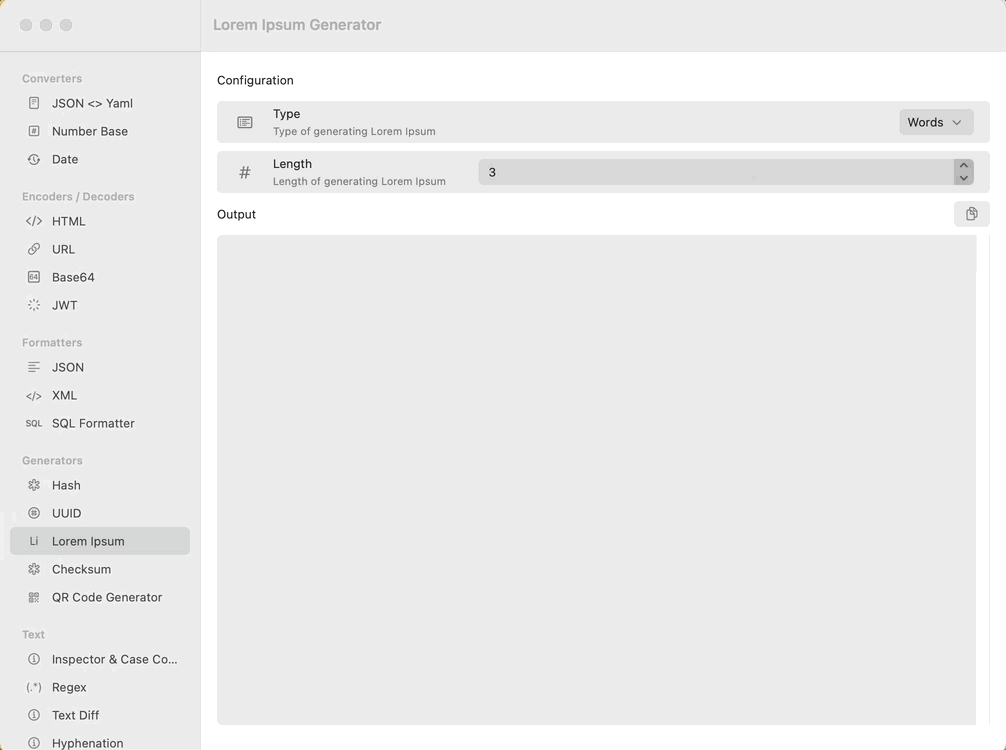The image size is (1006, 750).
Task: Open the Base64 tool
Action: [100, 277]
